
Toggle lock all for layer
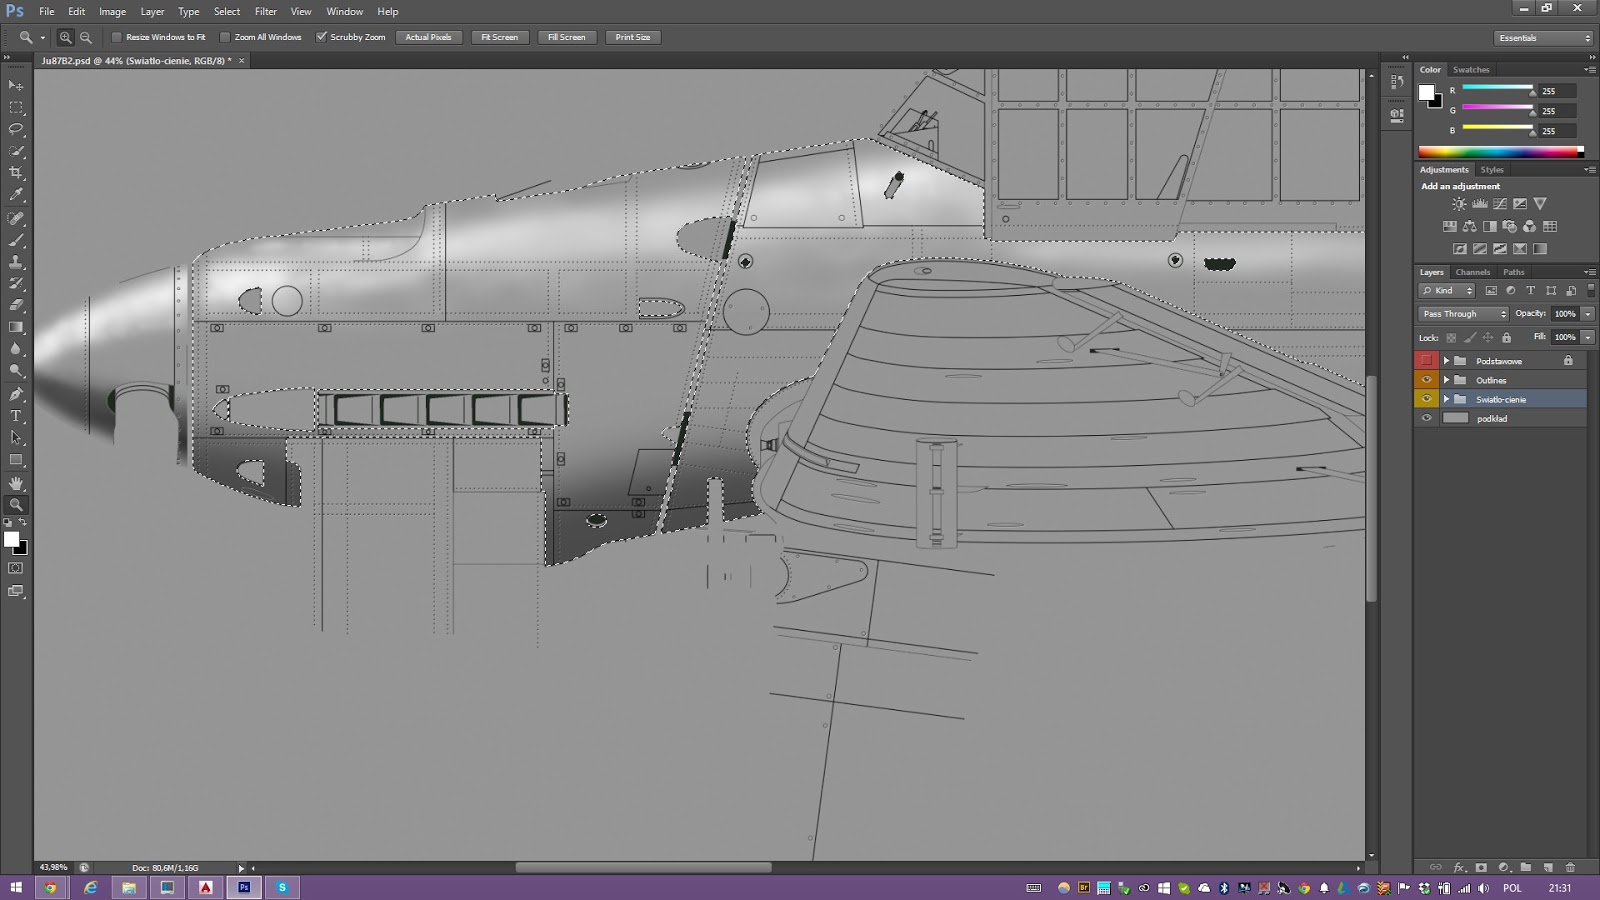(1506, 338)
